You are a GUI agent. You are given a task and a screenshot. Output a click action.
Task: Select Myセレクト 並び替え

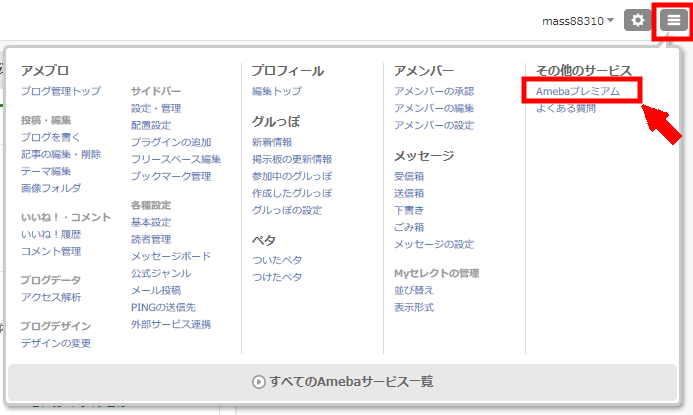(x=414, y=290)
